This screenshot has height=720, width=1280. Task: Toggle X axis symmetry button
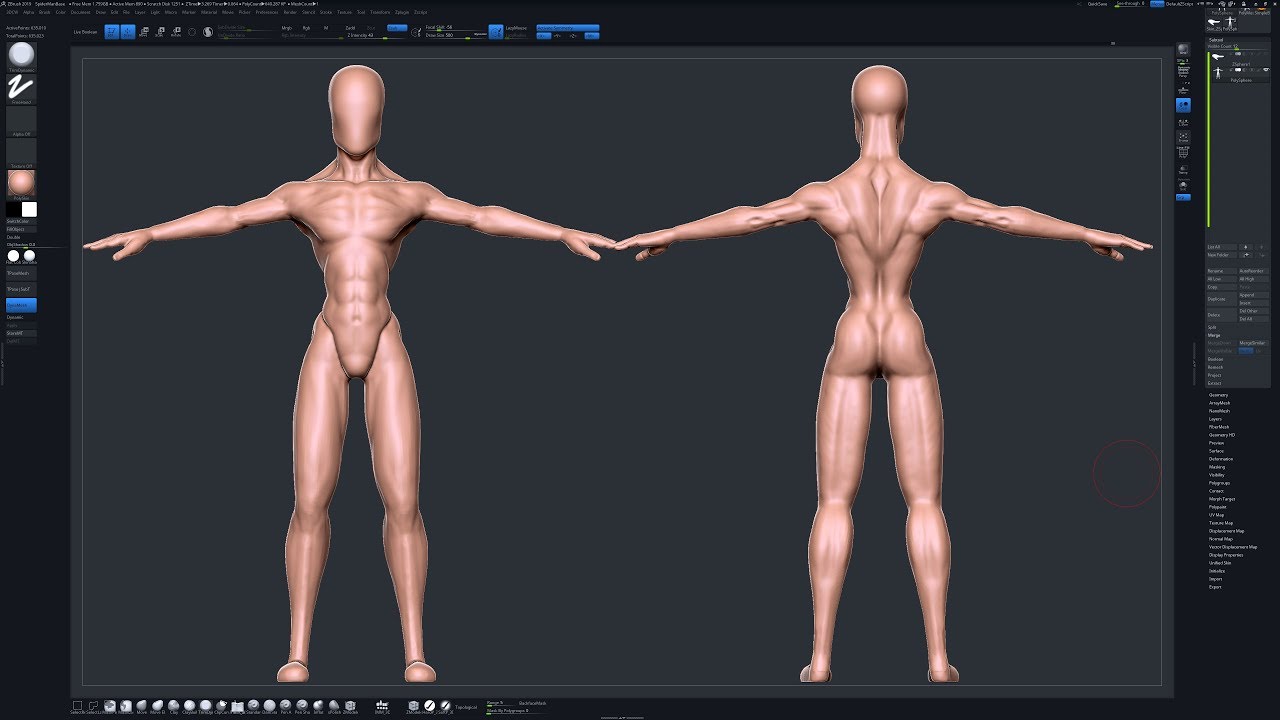(x=543, y=35)
